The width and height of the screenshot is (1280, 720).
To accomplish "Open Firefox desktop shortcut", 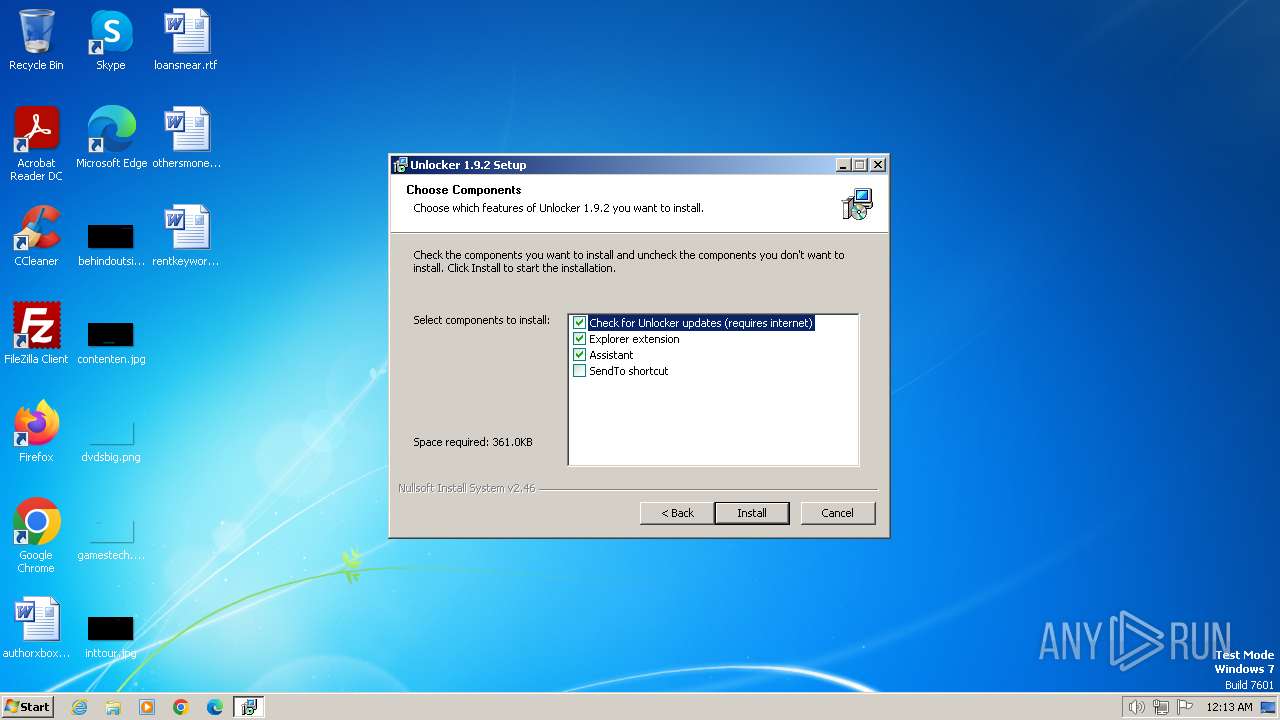I will (36, 431).
